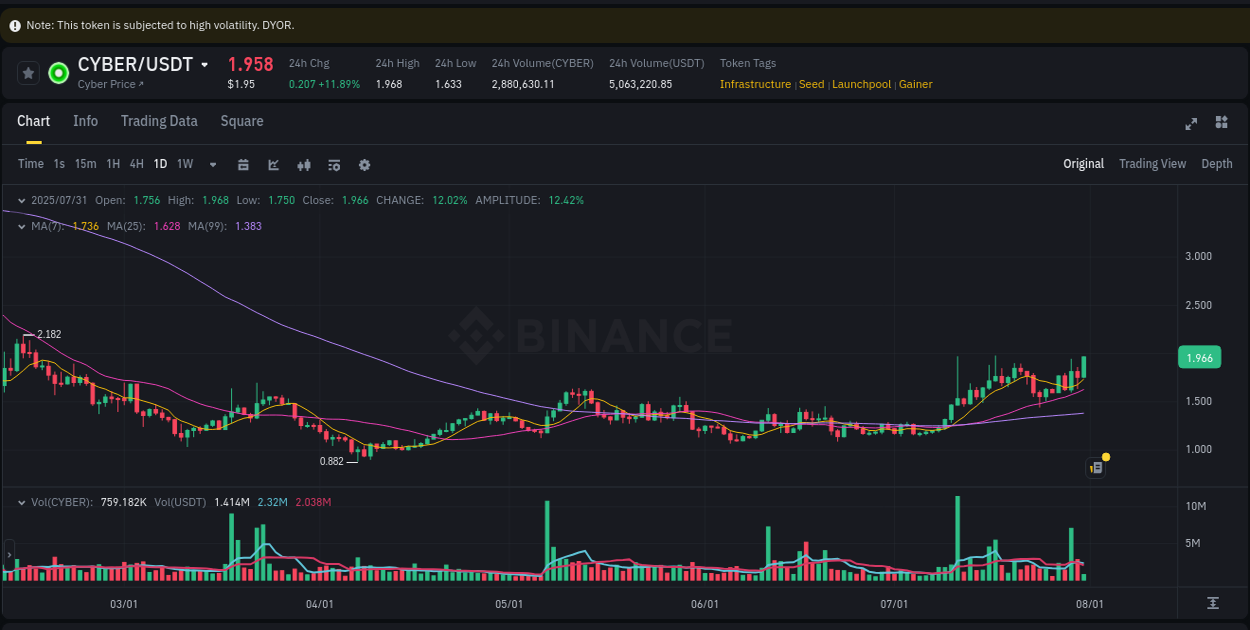This screenshot has width=1250, height=630.
Task: Open the chart settings gear icon
Action: pos(364,164)
